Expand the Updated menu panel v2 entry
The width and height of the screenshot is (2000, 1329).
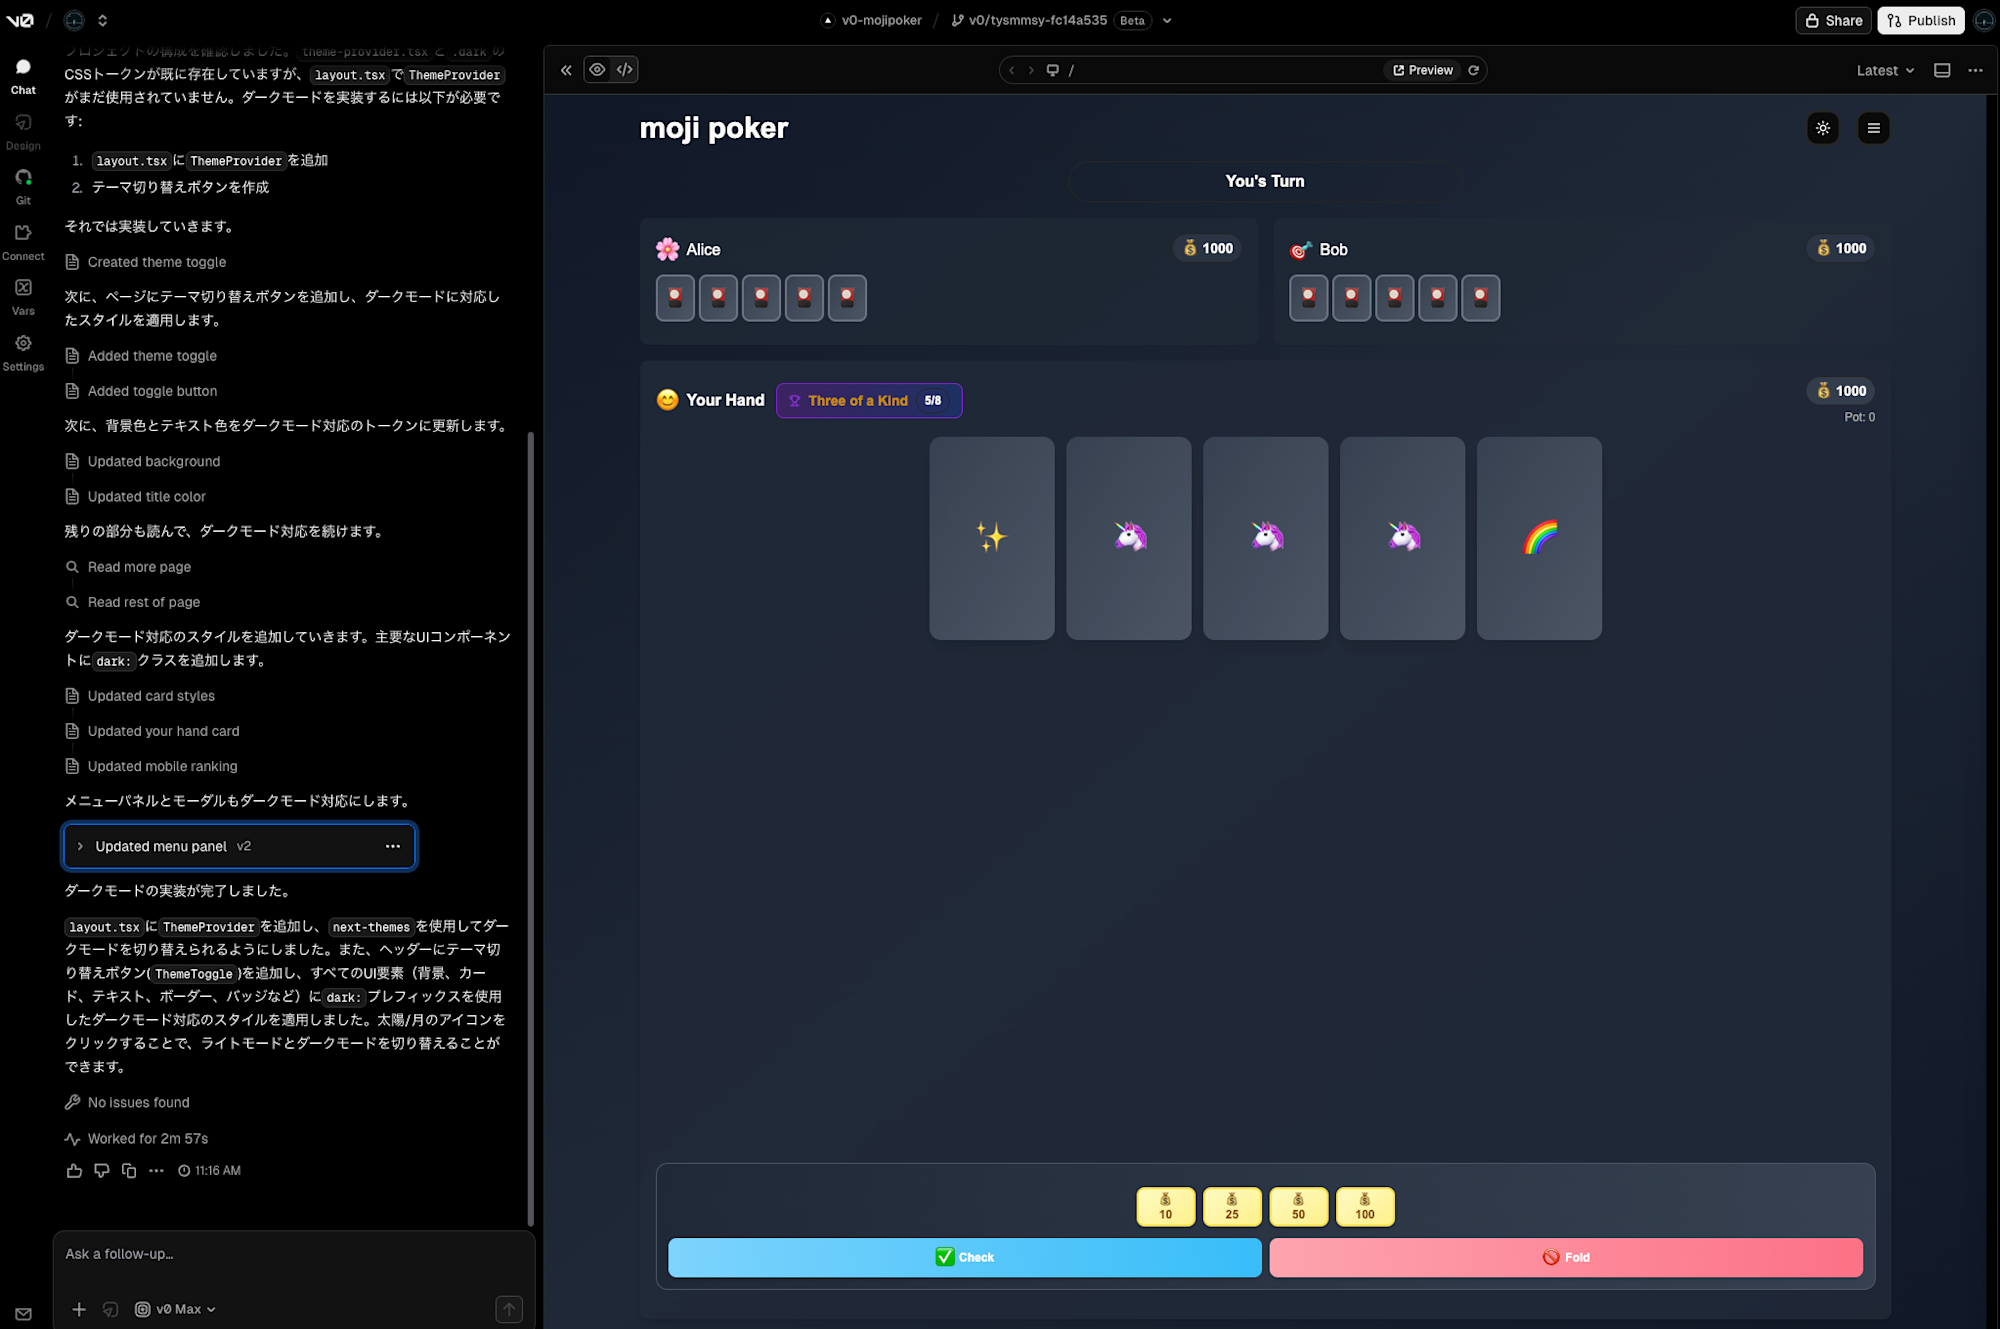[x=81, y=847]
